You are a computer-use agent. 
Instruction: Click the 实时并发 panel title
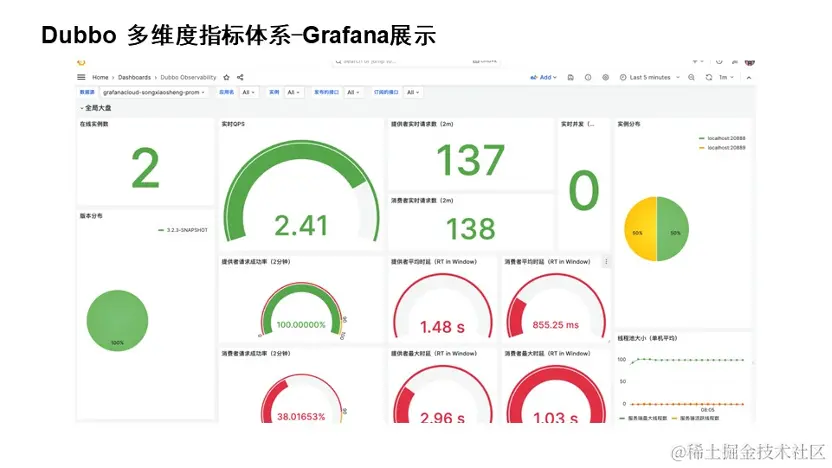point(577,124)
